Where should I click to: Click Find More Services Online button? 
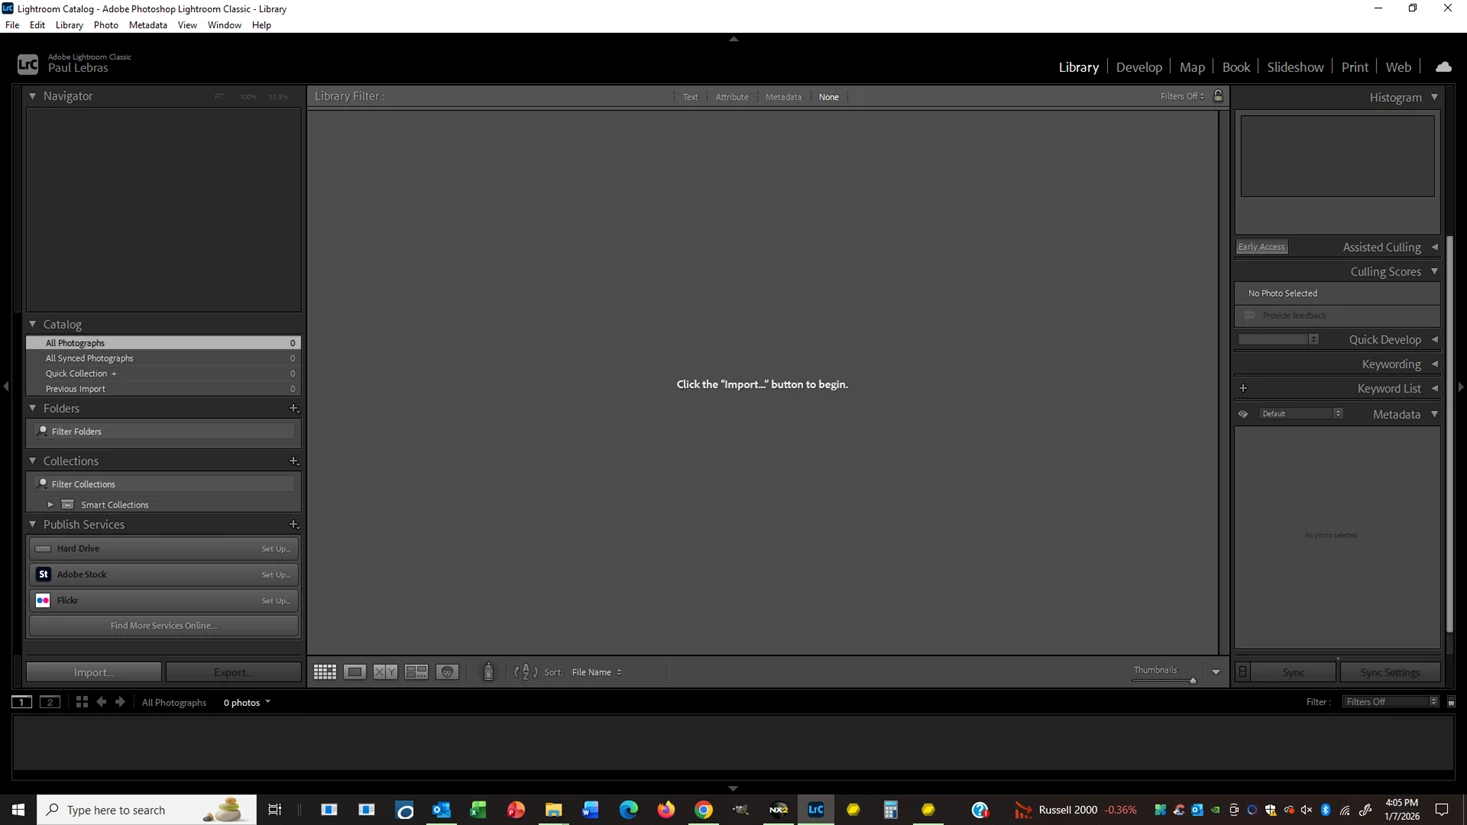[x=164, y=626]
